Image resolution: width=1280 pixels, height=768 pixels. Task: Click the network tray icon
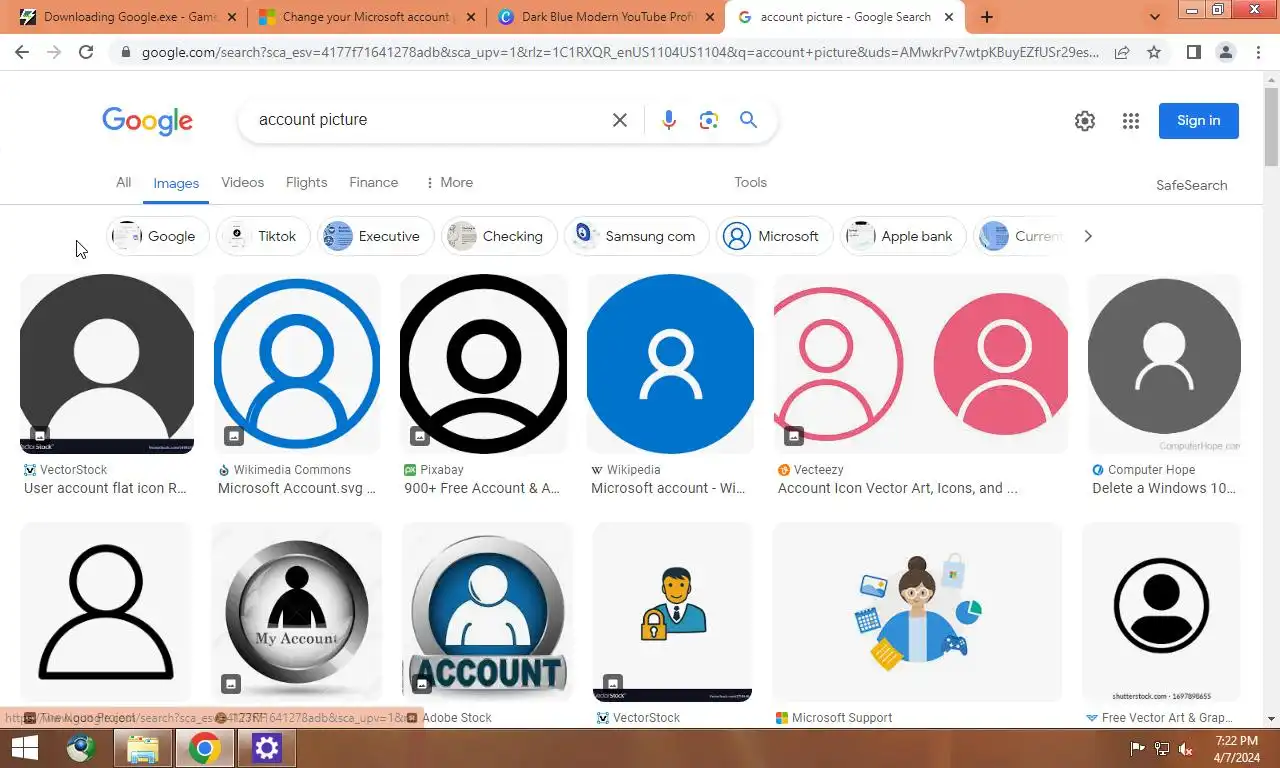[1162, 748]
